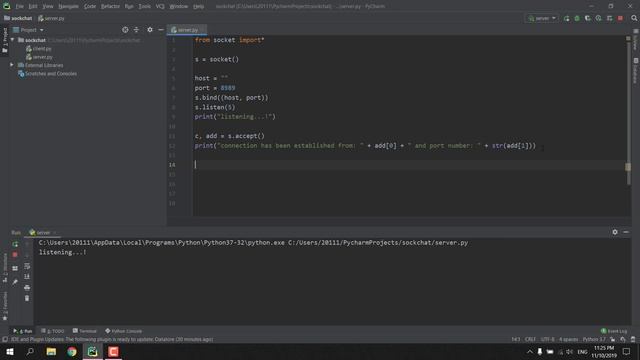Viewport: 640px width, 360px height.
Task: Select the server tab in Run panel
Action: (x=42, y=232)
